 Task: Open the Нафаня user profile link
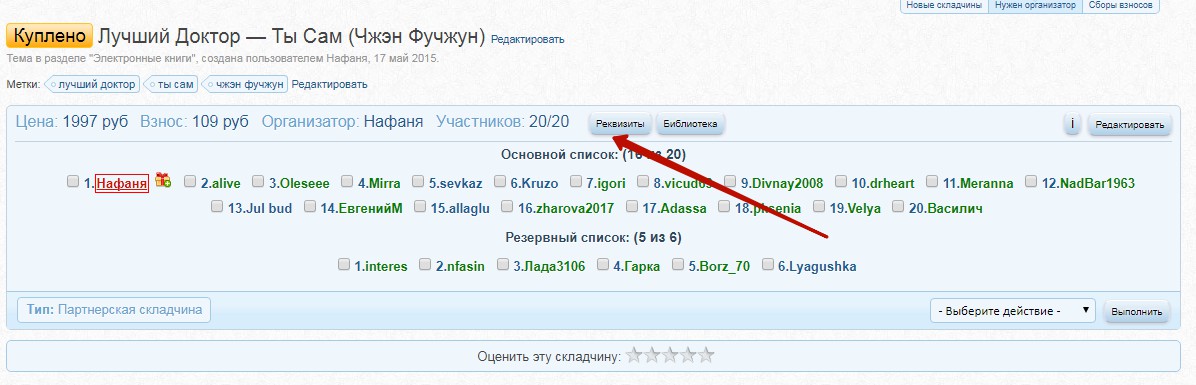122,184
